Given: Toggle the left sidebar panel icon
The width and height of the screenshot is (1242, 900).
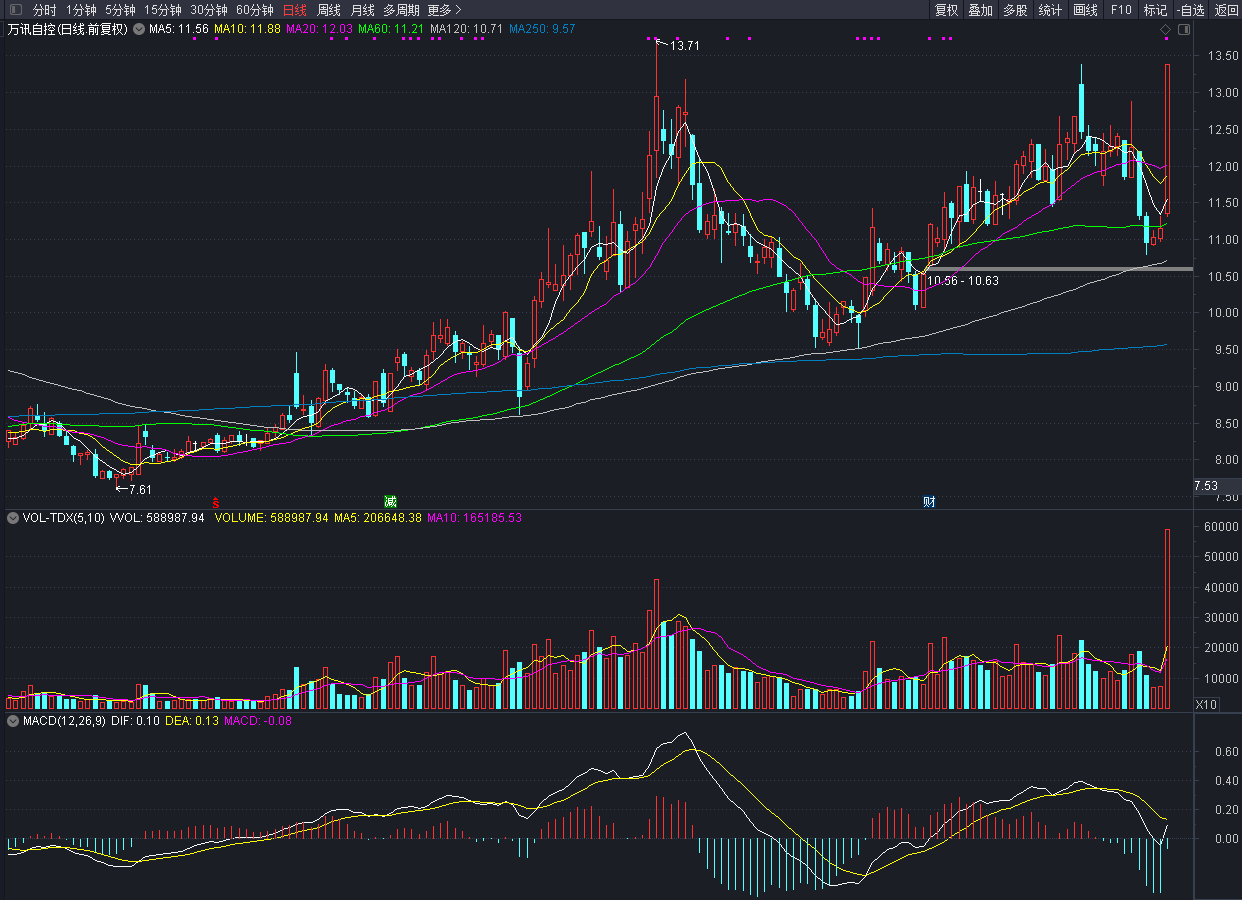Looking at the screenshot, I should pos(14,10).
